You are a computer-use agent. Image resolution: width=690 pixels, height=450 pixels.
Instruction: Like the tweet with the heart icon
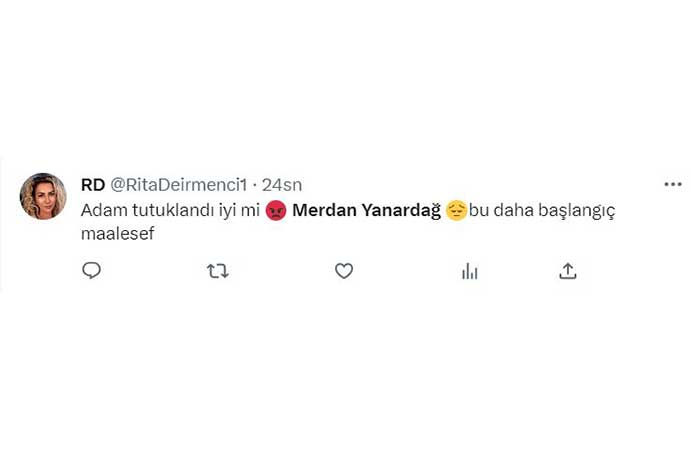(x=344, y=270)
